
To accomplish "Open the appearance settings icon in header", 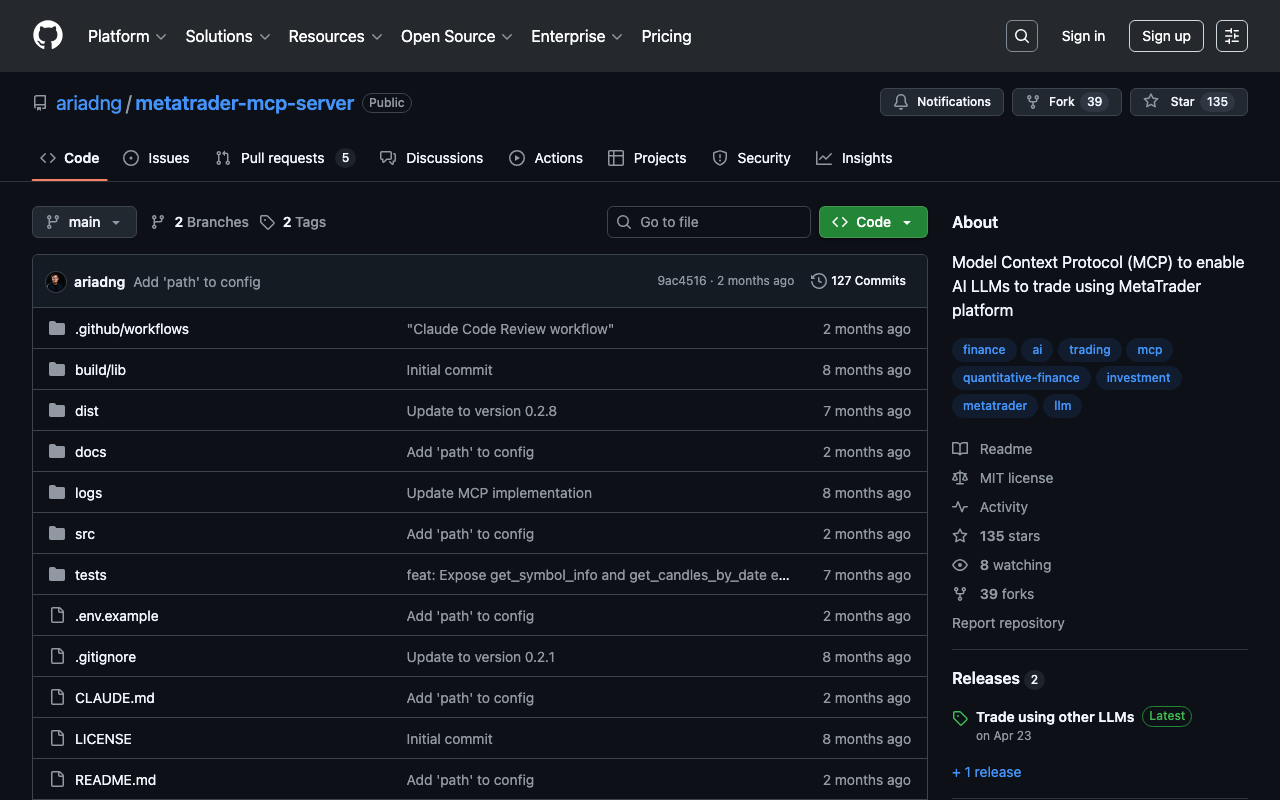I will tap(1231, 36).
